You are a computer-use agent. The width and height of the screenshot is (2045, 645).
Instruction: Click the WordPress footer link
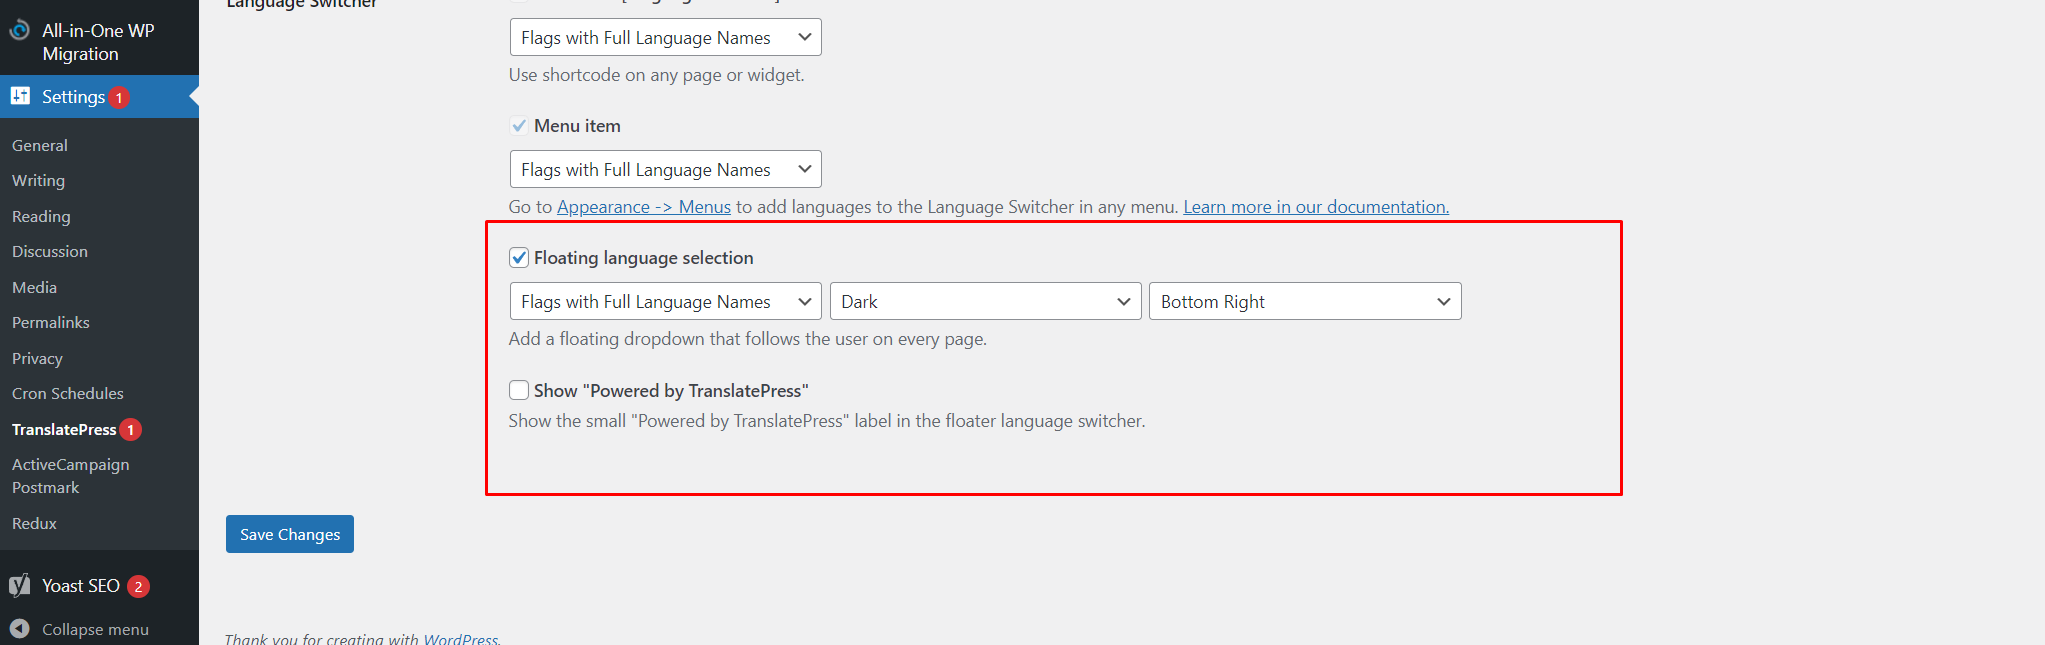click(460, 638)
